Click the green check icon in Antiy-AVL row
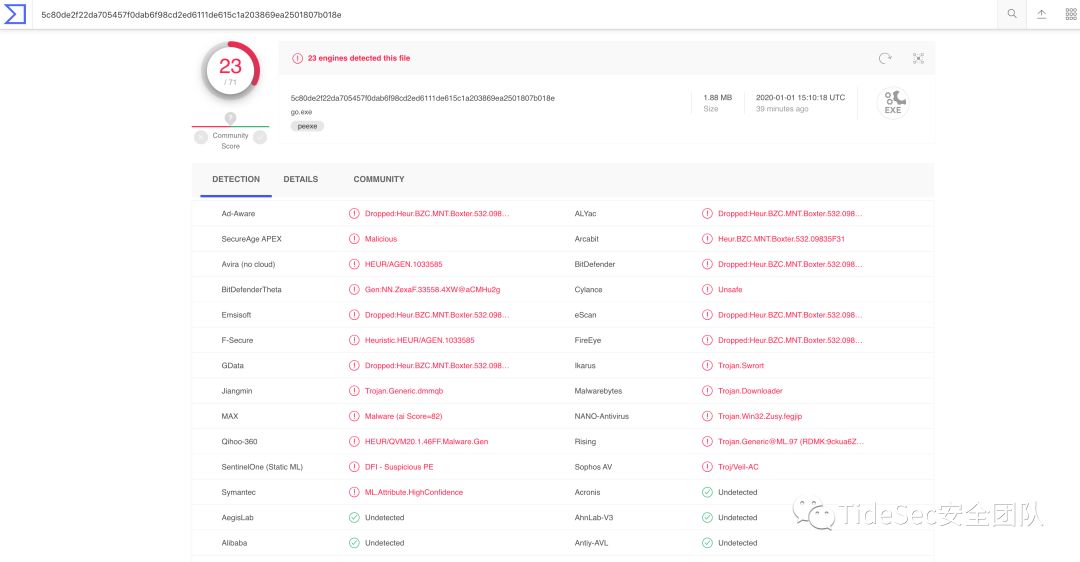The image size is (1080, 562). pyautogui.click(x=707, y=543)
